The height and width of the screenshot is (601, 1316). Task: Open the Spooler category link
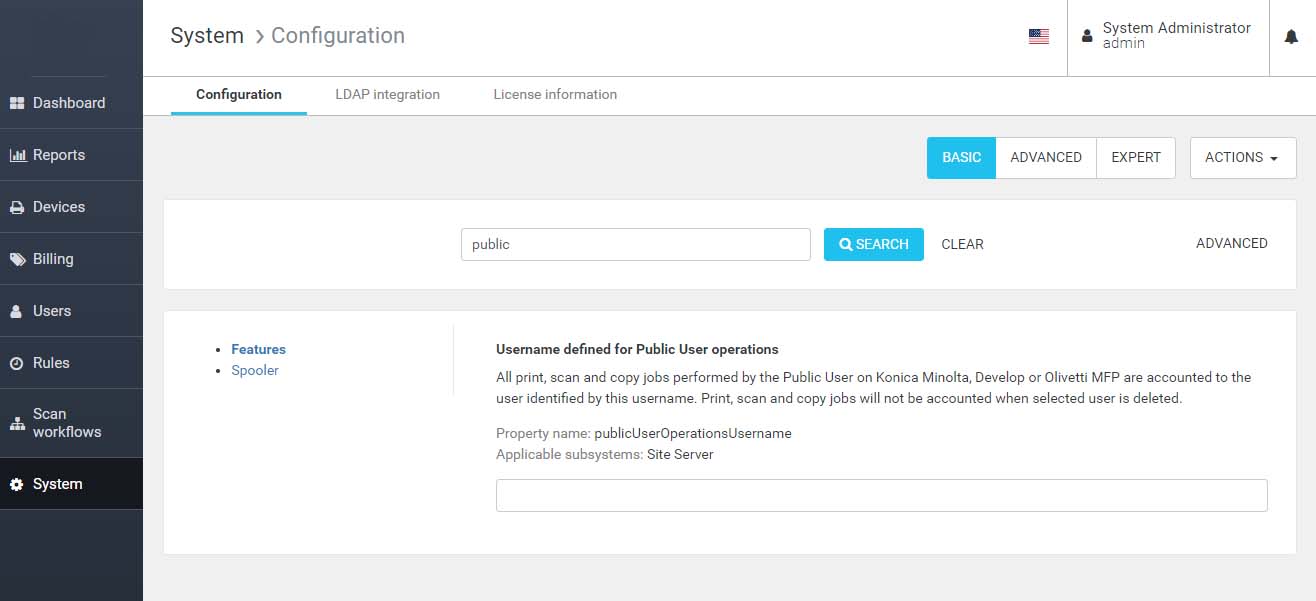(255, 370)
